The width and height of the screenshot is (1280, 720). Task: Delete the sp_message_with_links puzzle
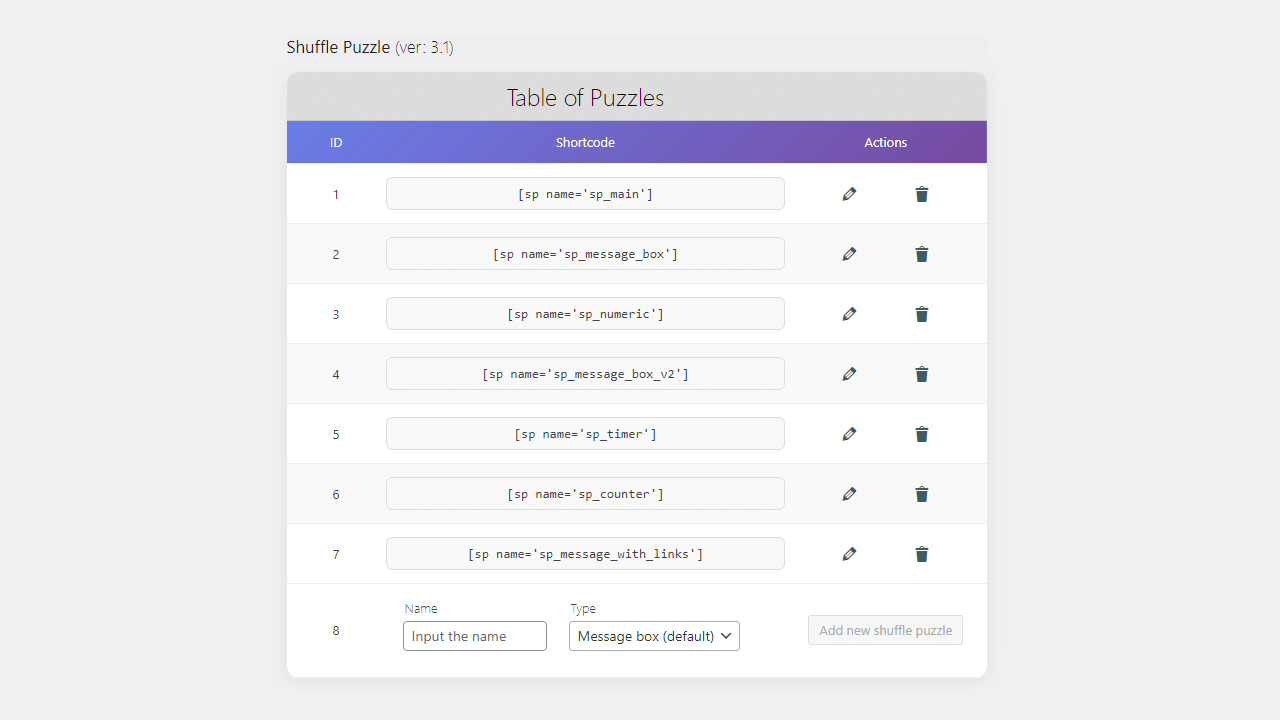922,554
